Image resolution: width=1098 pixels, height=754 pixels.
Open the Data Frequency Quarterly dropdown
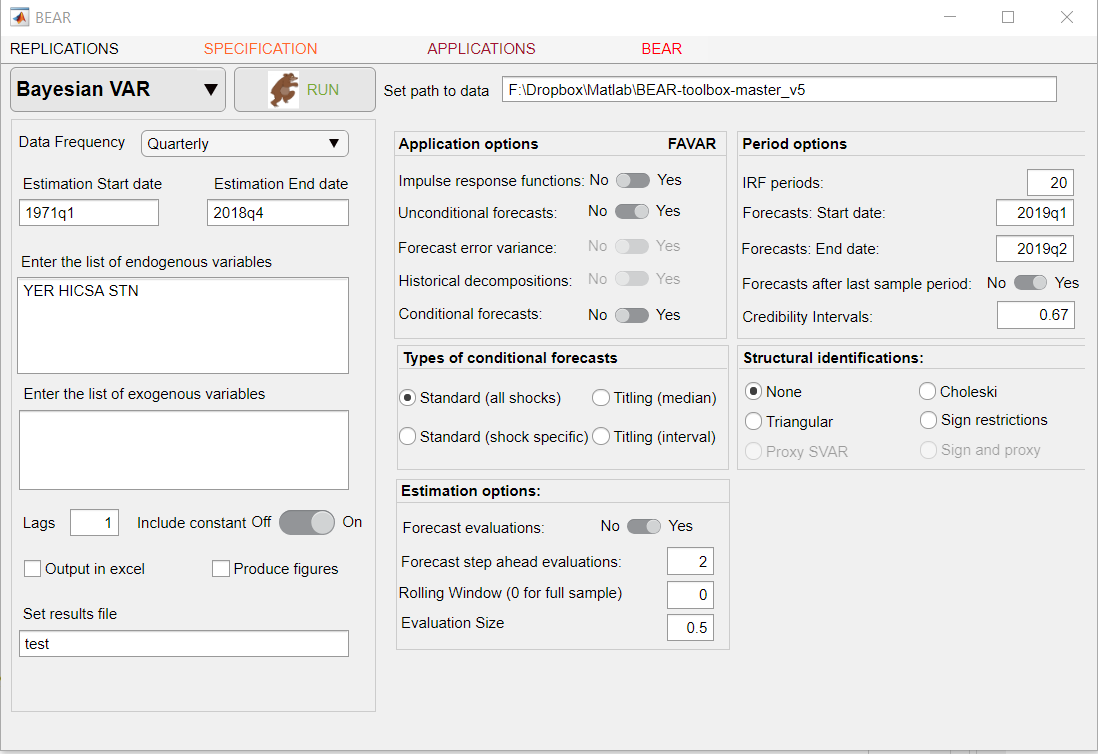tap(244, 144)
